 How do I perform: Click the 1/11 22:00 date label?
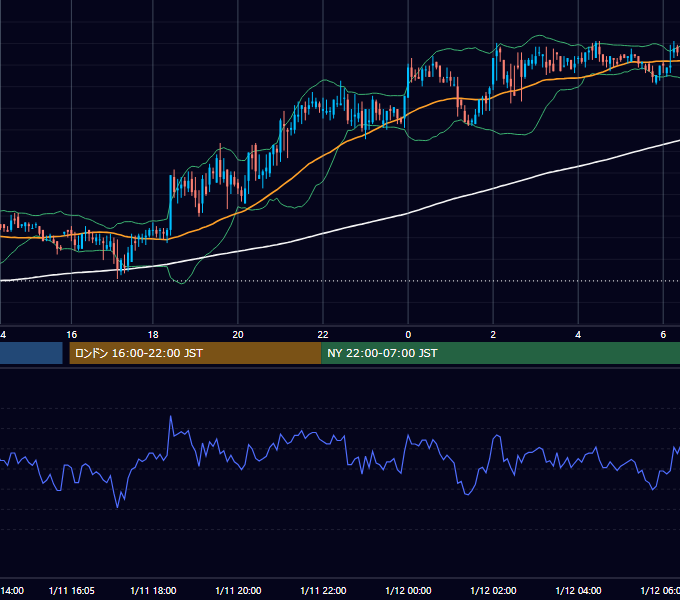pyautogui.click(x=323, y=591)
